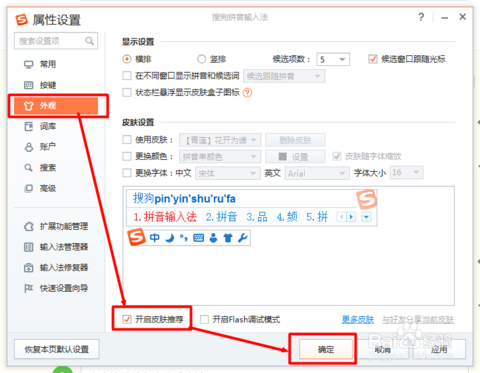Toggle the 开启皮肤推荐 checkbox
This screenshot has width=480, height=373.
click(x=127, y=319)
